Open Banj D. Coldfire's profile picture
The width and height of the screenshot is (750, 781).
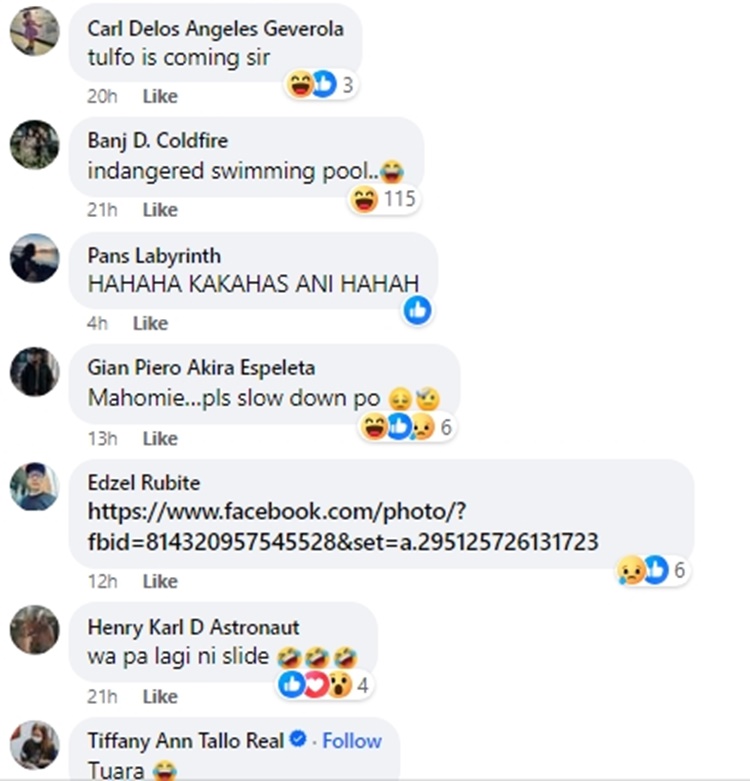pos(34,144)
